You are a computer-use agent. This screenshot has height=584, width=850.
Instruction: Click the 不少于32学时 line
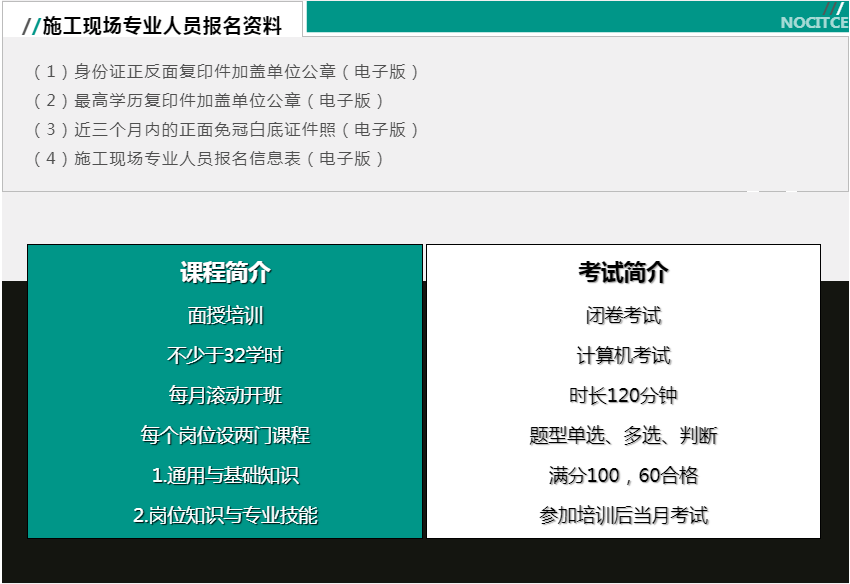(x=226, y=355)
